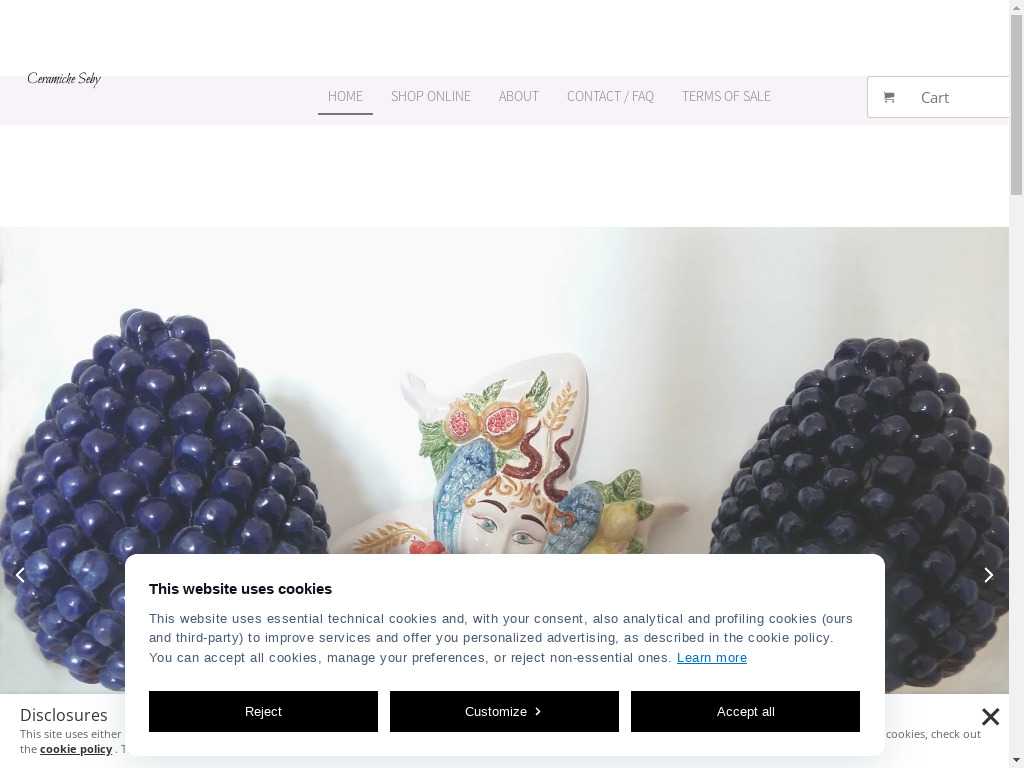Image resolution: width=1024 pixels, height=768 pixels.
Task: Grab the vertical page scrollbar thumb
Action: coord(1017,104)
